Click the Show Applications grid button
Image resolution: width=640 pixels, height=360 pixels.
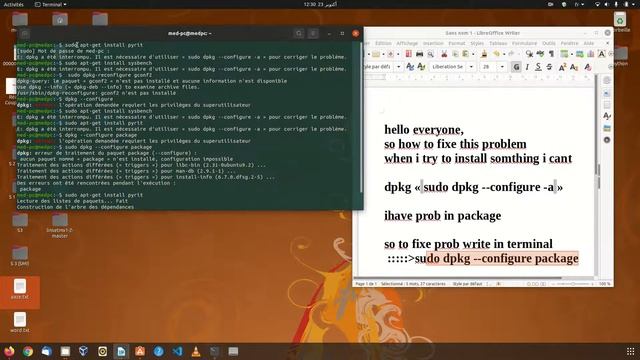630,351
